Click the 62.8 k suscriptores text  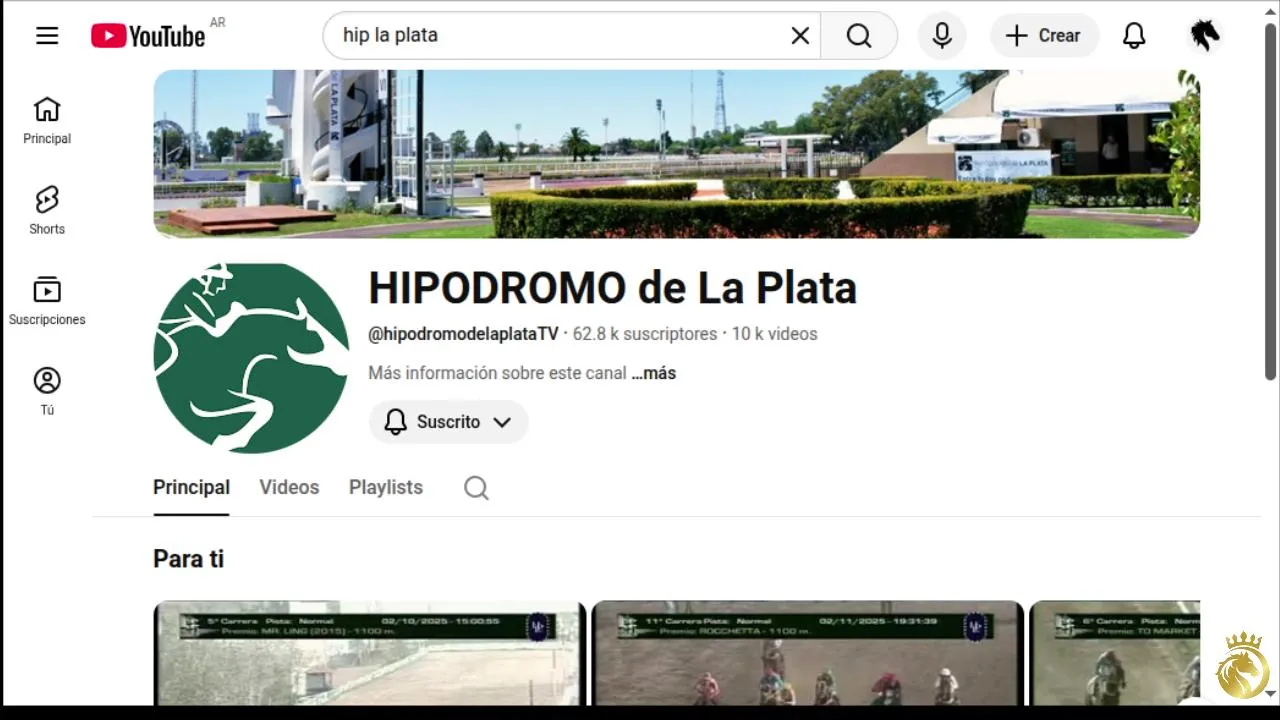(645, 334)
